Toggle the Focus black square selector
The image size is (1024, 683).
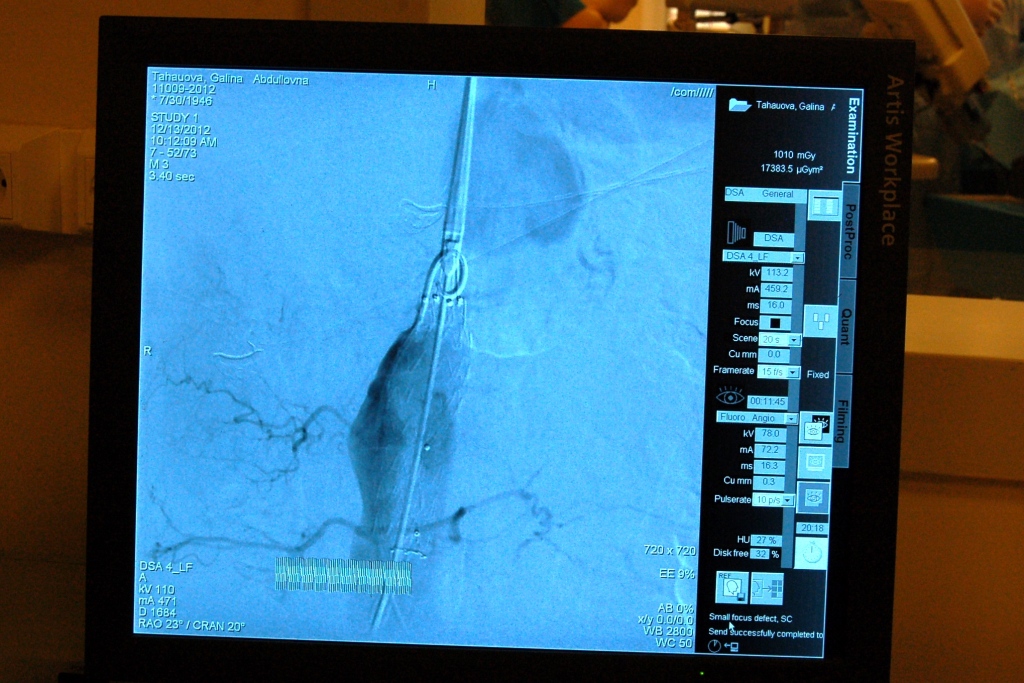[775, 323]
